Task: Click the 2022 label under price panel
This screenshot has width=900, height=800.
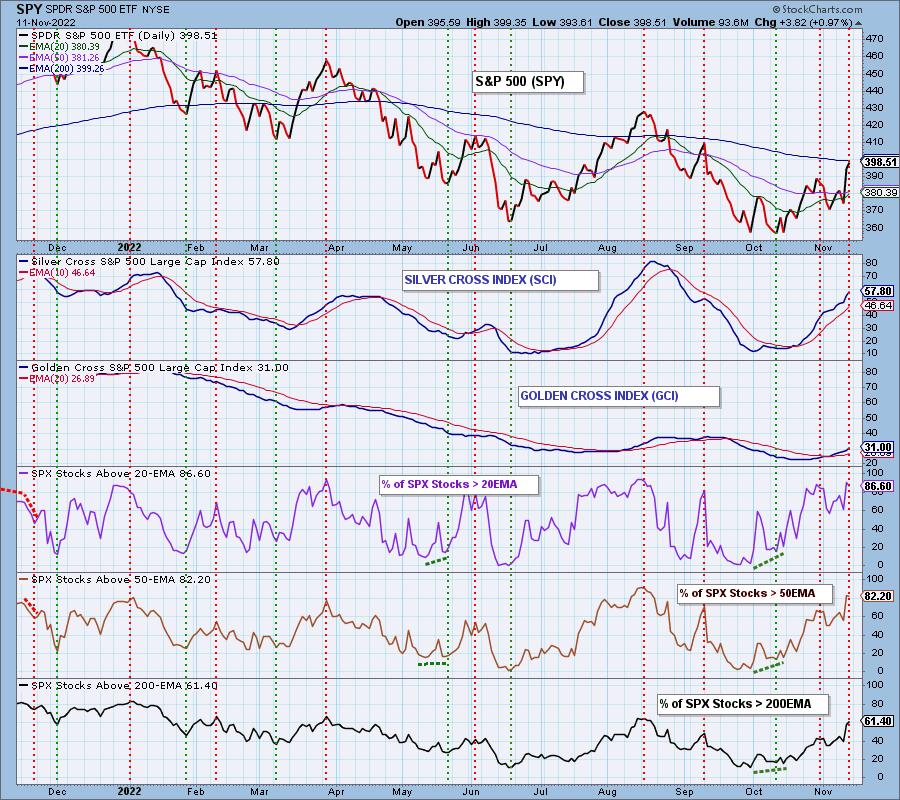Action: tap(130, 248)
